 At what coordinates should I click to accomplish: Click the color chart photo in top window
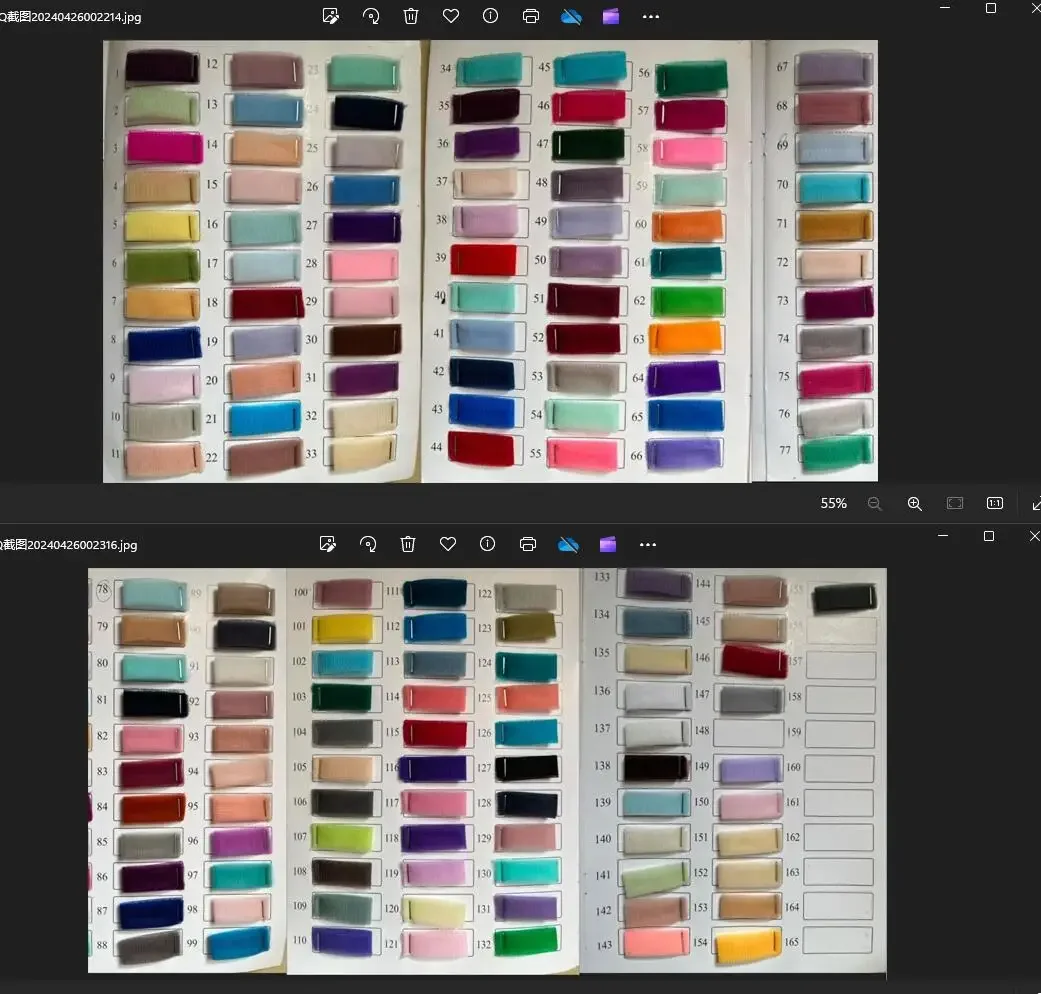point(490,261)
